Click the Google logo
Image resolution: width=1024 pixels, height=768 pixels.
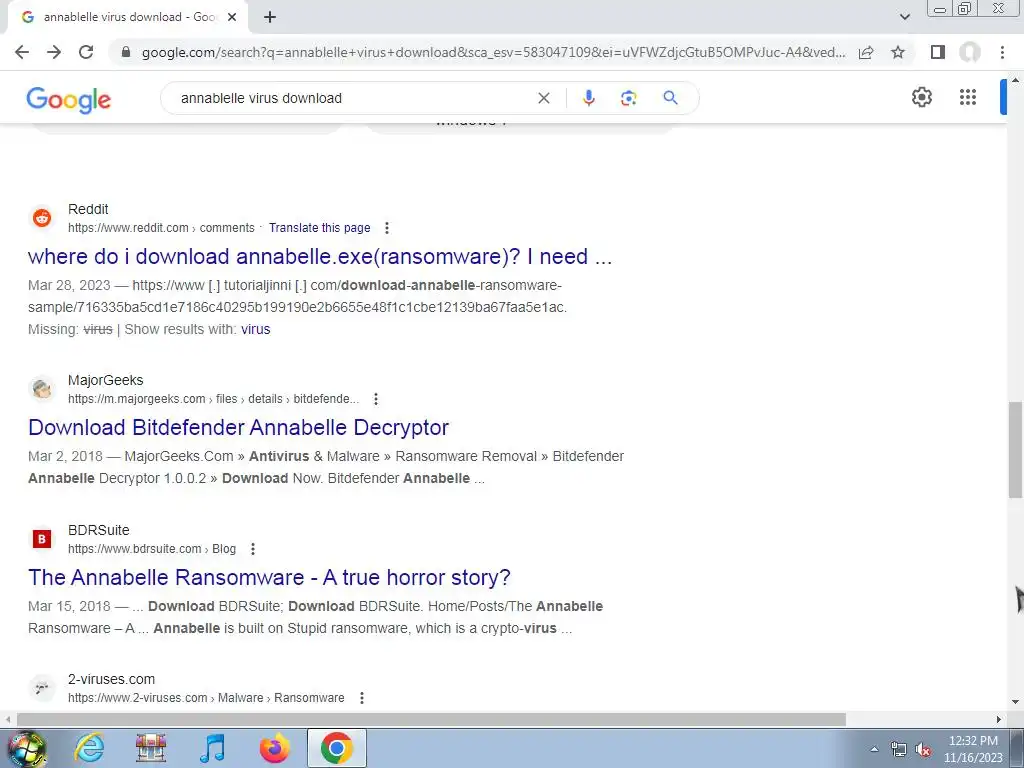(x=69, y=99)
